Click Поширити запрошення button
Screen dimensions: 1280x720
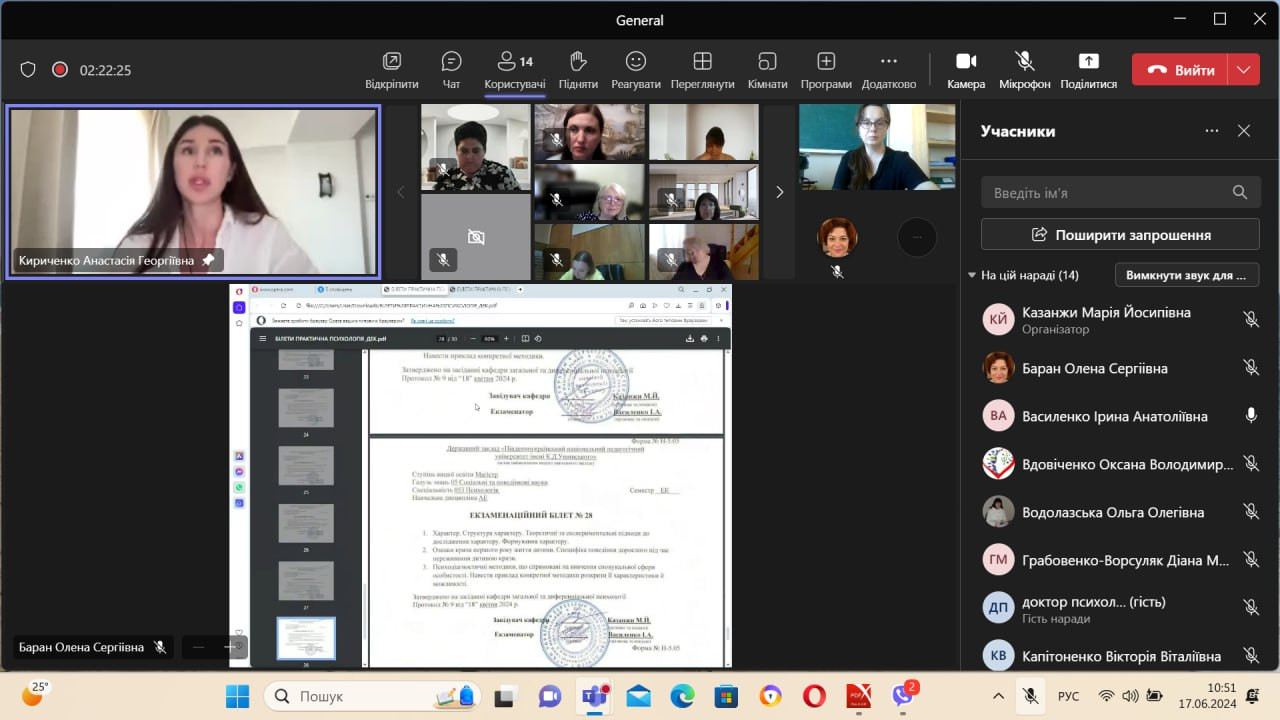click(x=1120, y=235)
